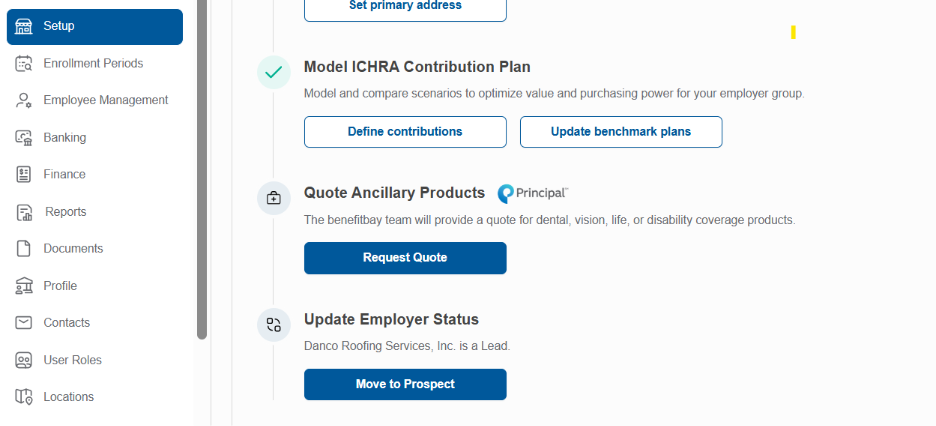Click the Locations map pin icon
The image size is (936, 426).
[x=23, y=397]
